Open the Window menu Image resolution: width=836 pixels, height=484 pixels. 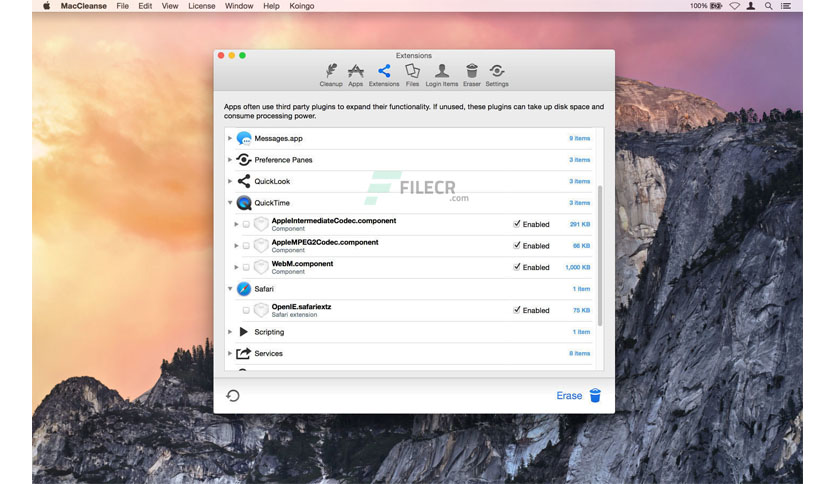pos(239,6)
